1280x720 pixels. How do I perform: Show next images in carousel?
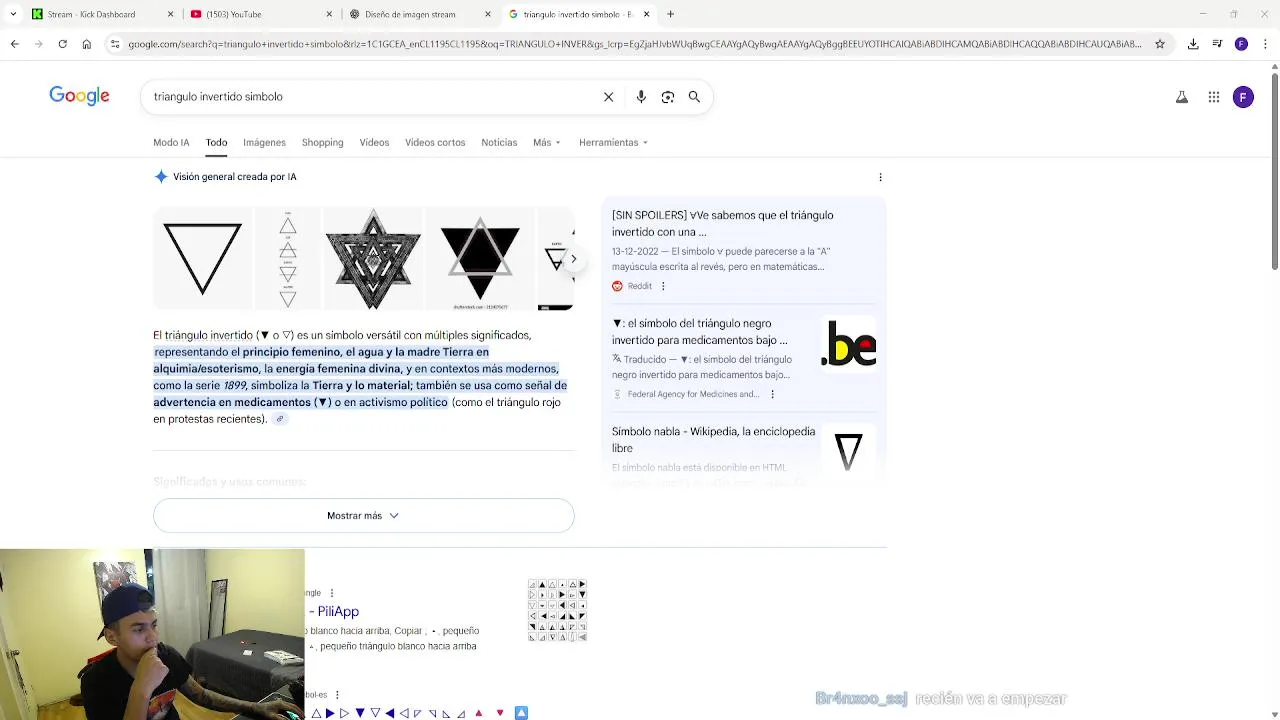[x=573, y=259]
